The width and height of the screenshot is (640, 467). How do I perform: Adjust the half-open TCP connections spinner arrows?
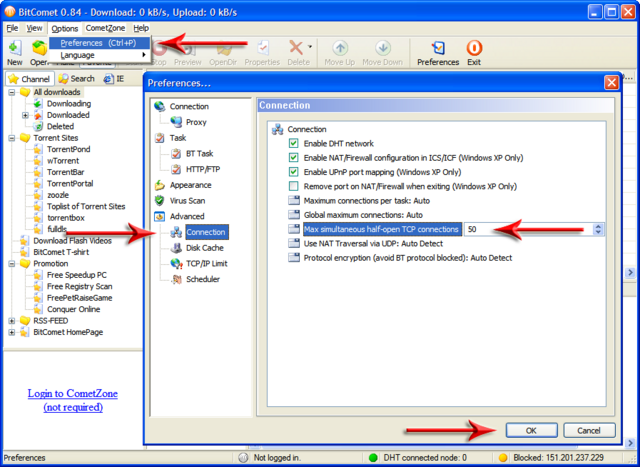point(598,229)
